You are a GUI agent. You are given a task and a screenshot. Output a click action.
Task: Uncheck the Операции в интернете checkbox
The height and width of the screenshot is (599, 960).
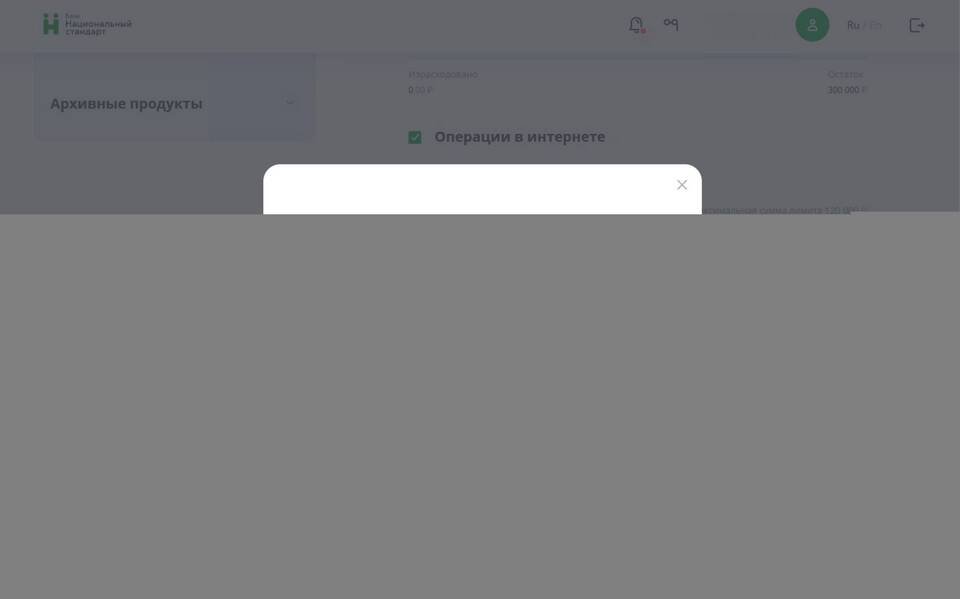pyautogui.click(x=414, y=137)
